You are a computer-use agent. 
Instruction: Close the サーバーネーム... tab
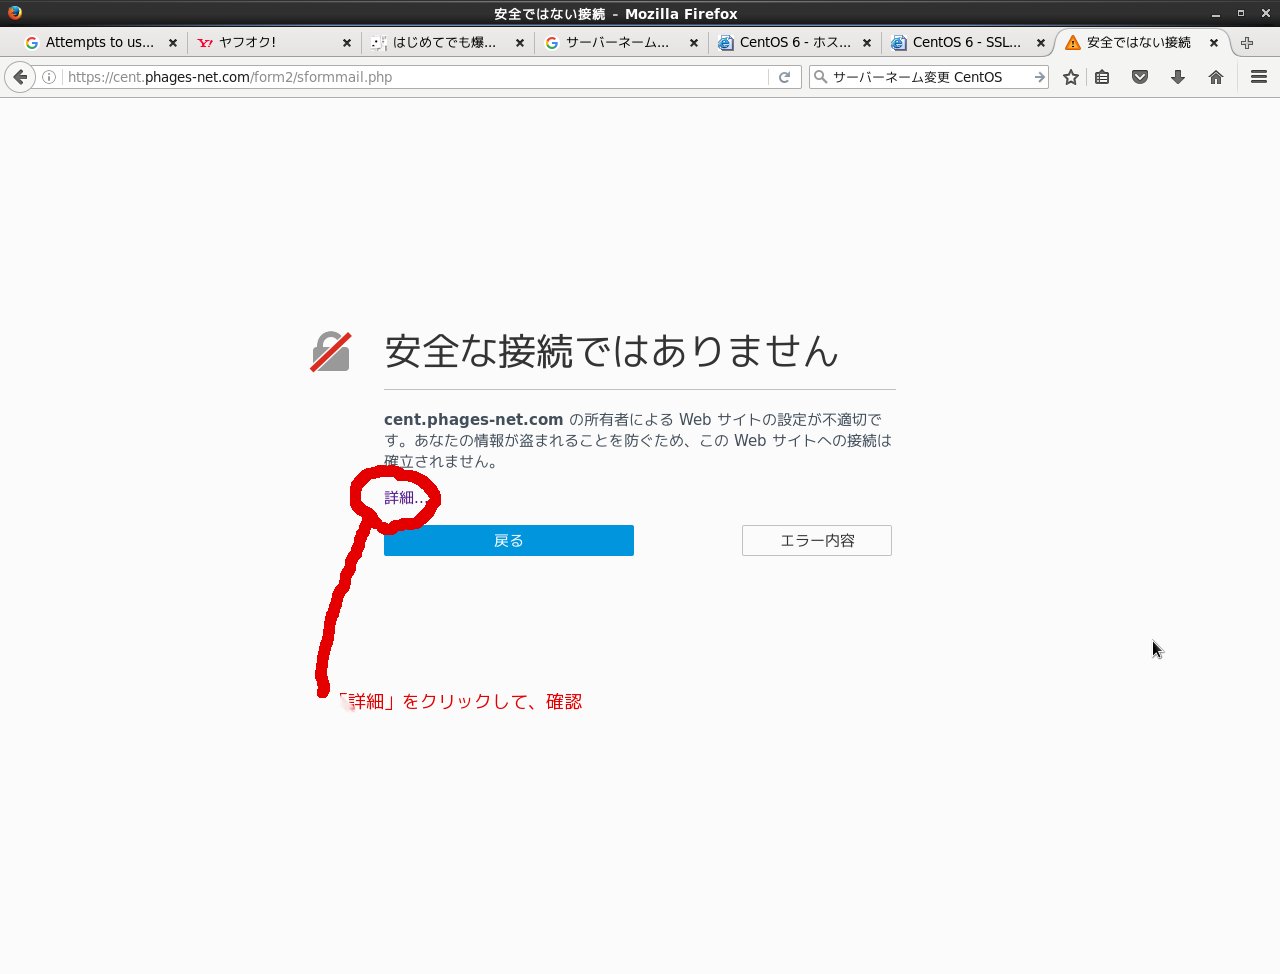point(694,43)
